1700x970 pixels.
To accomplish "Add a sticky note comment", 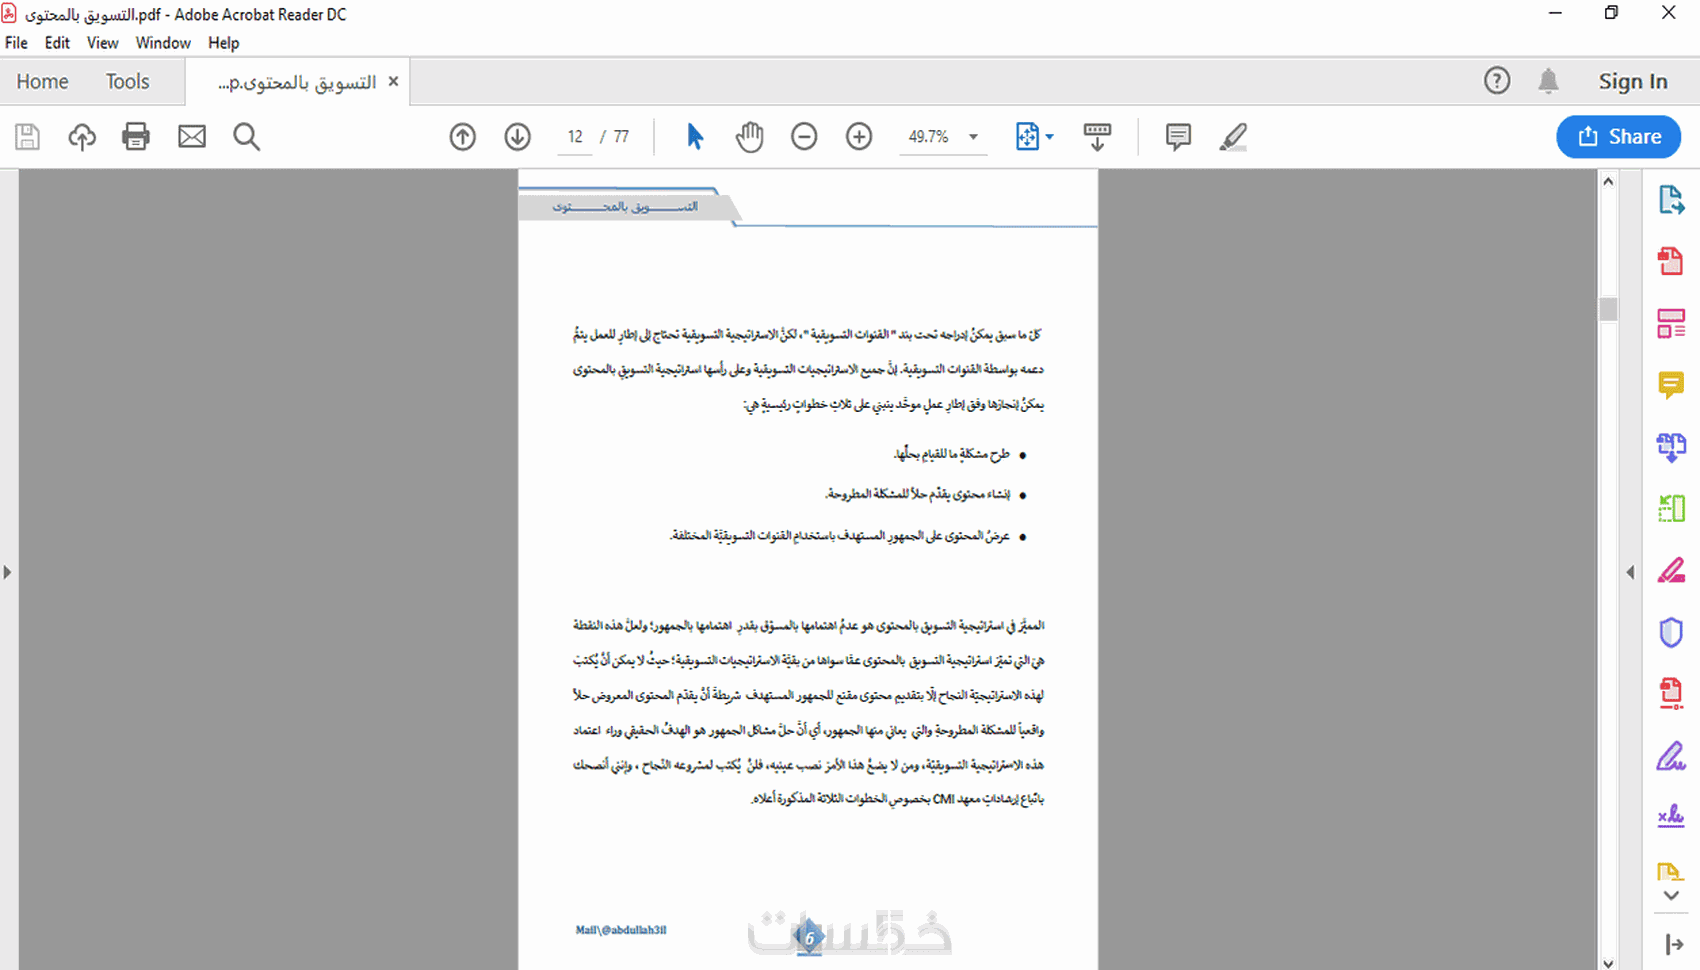I will [x=1177, y=136].
